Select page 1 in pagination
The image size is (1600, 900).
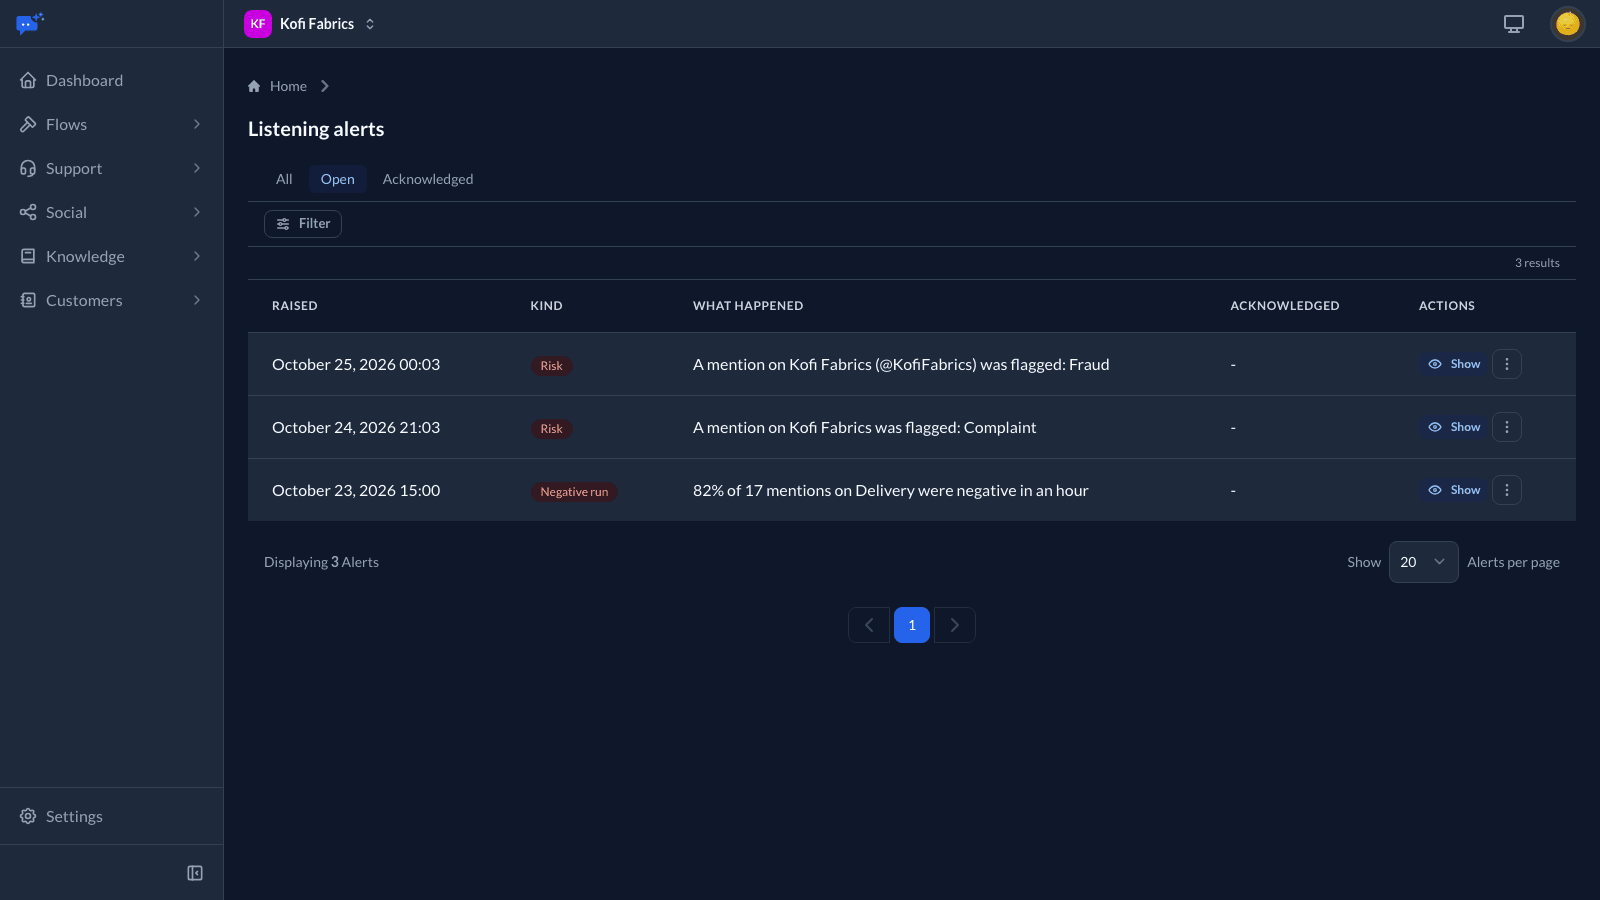[x=912, y=625]
